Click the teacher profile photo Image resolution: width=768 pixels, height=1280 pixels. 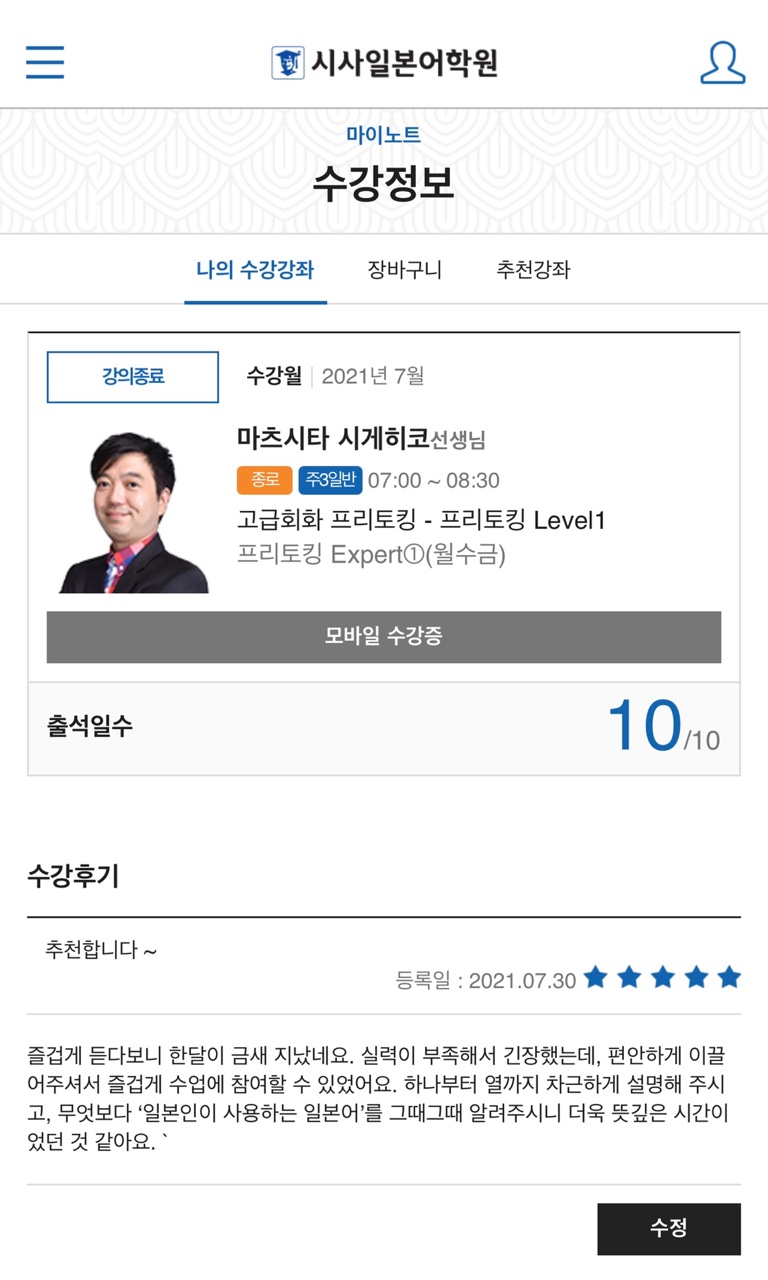pyautogui.click(x=133, y=512)
